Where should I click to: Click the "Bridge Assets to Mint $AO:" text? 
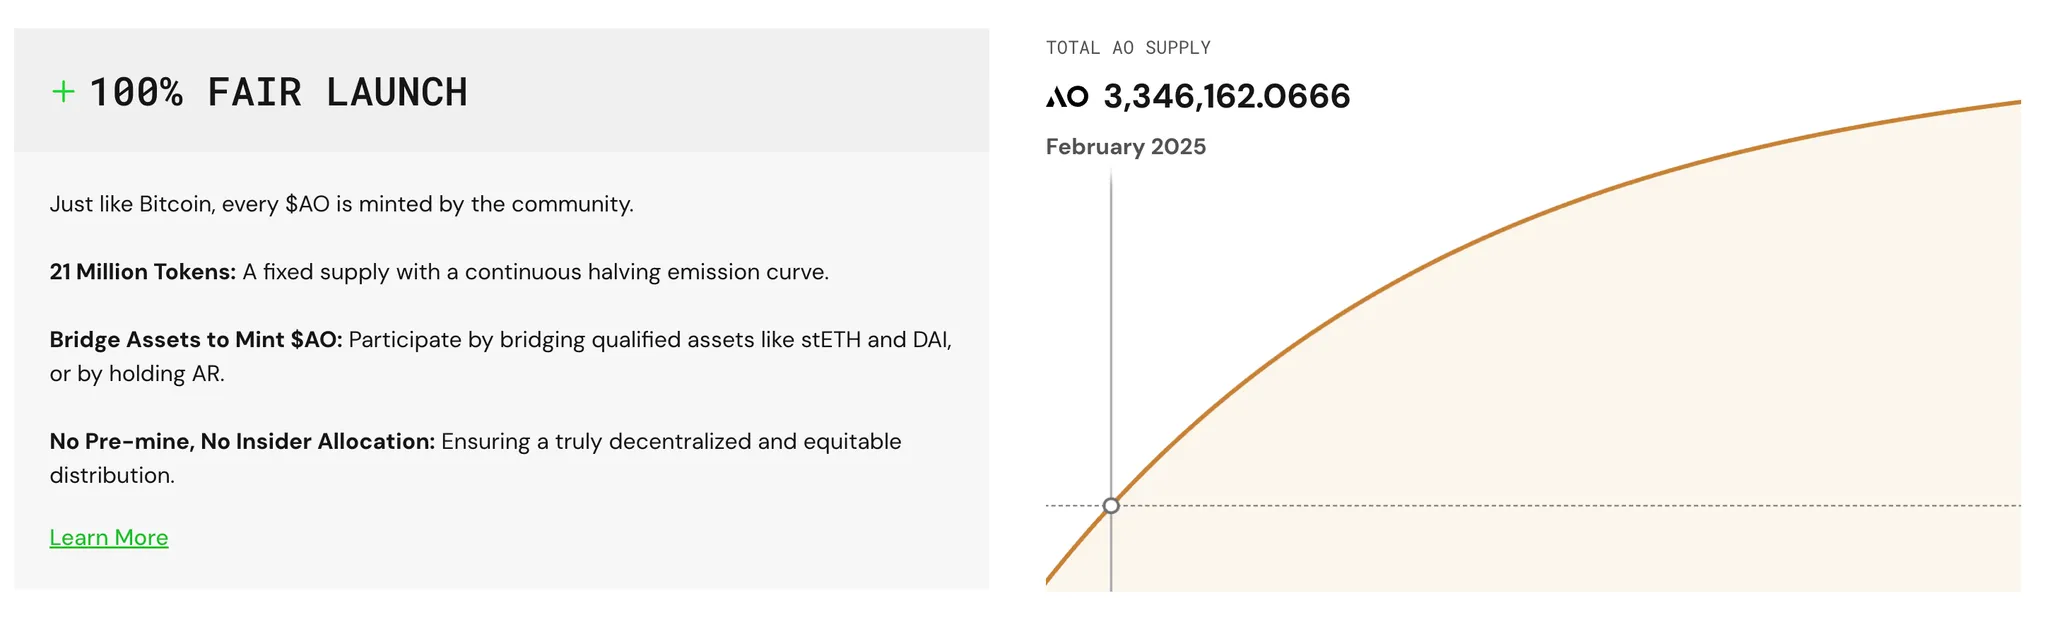coord(196,340)
